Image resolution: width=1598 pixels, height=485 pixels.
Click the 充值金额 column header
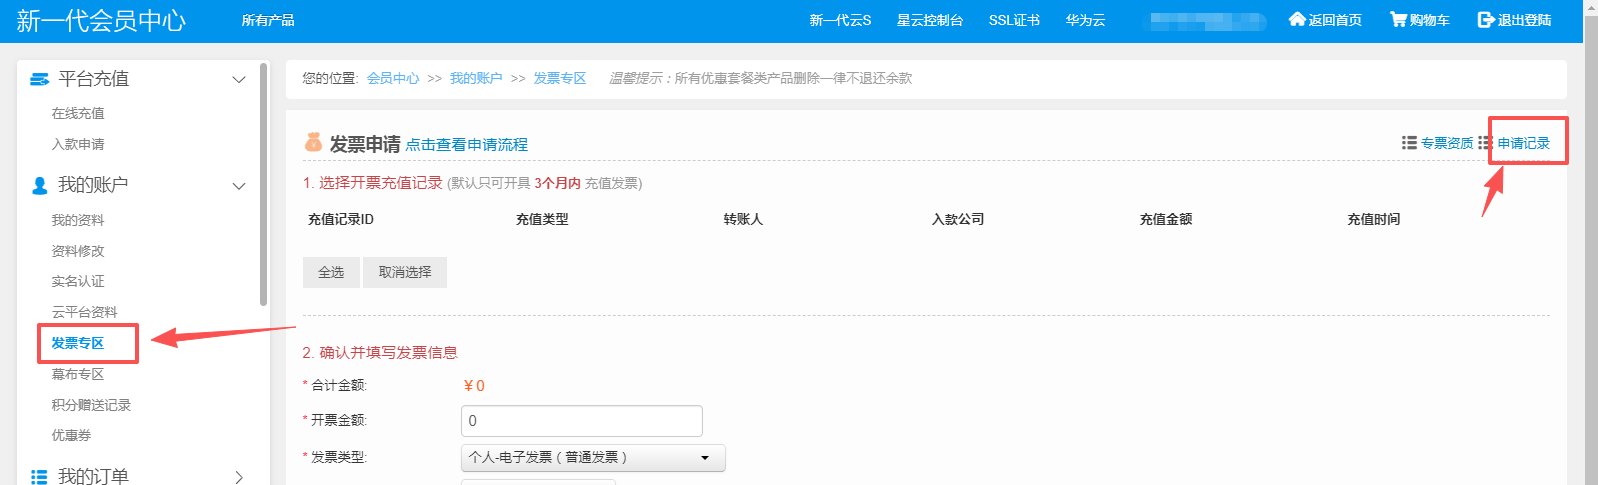[x=1166, y=219]
